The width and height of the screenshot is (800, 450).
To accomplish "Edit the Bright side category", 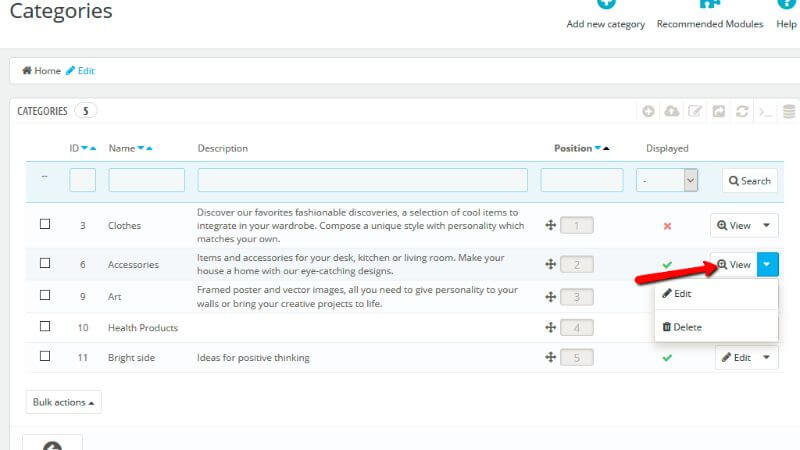I will click(736, 358).
